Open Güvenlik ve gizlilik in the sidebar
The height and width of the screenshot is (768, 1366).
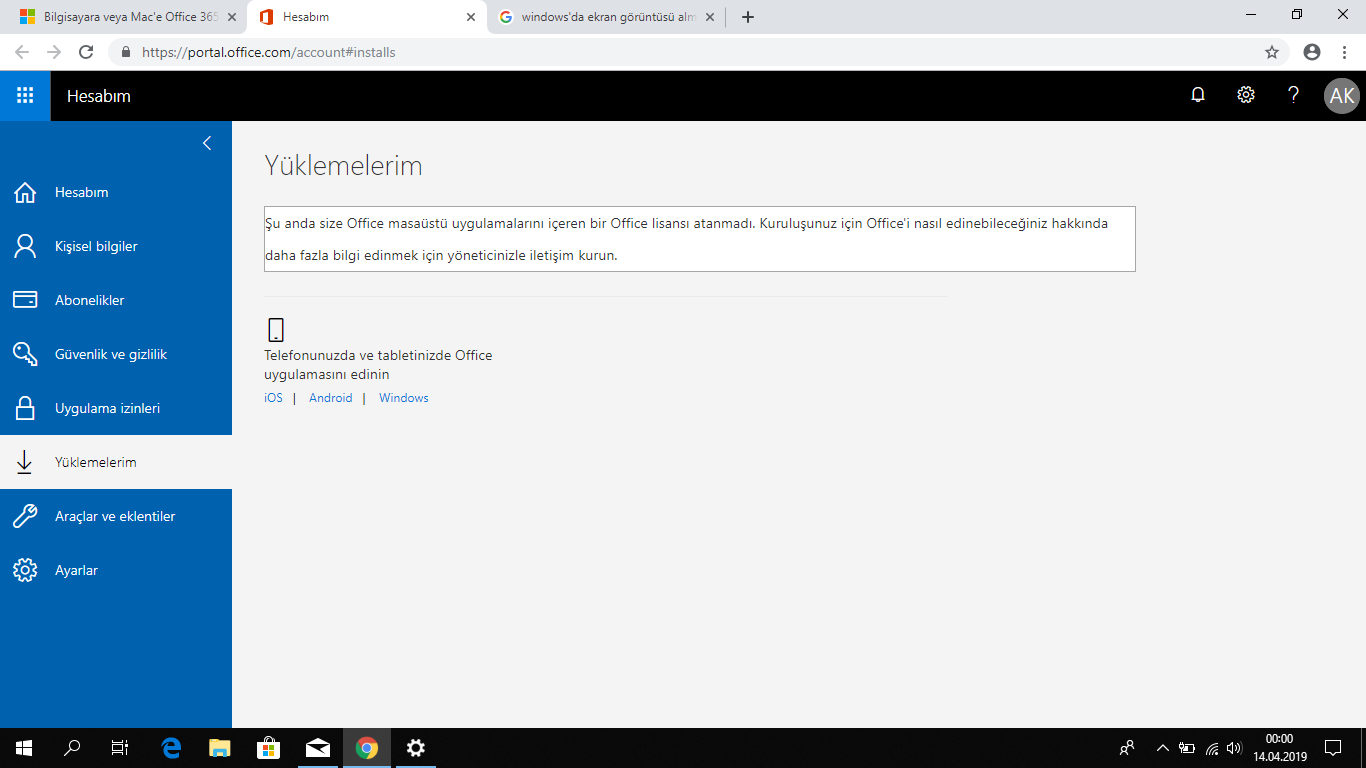pyautogui.click(x=116, y=354)
